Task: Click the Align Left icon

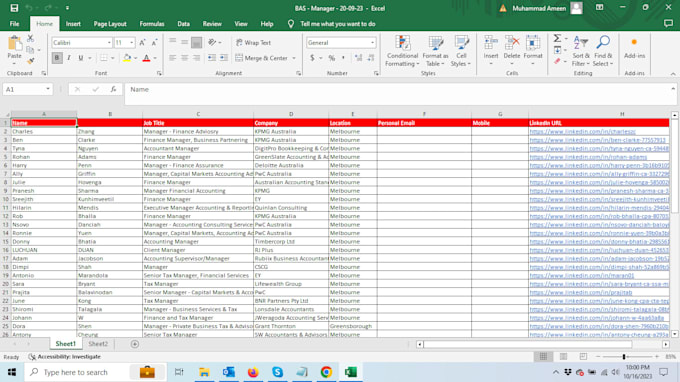Action: click(173, 58)
